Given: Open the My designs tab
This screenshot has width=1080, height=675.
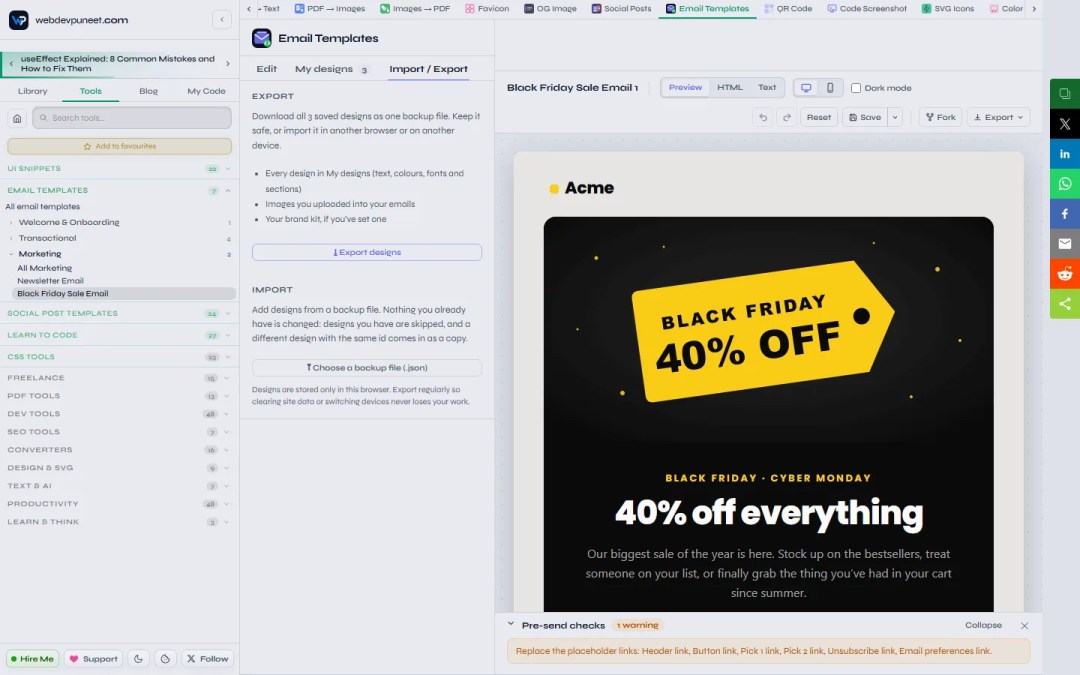Looking at the screenshot, I should coord(332,69).
